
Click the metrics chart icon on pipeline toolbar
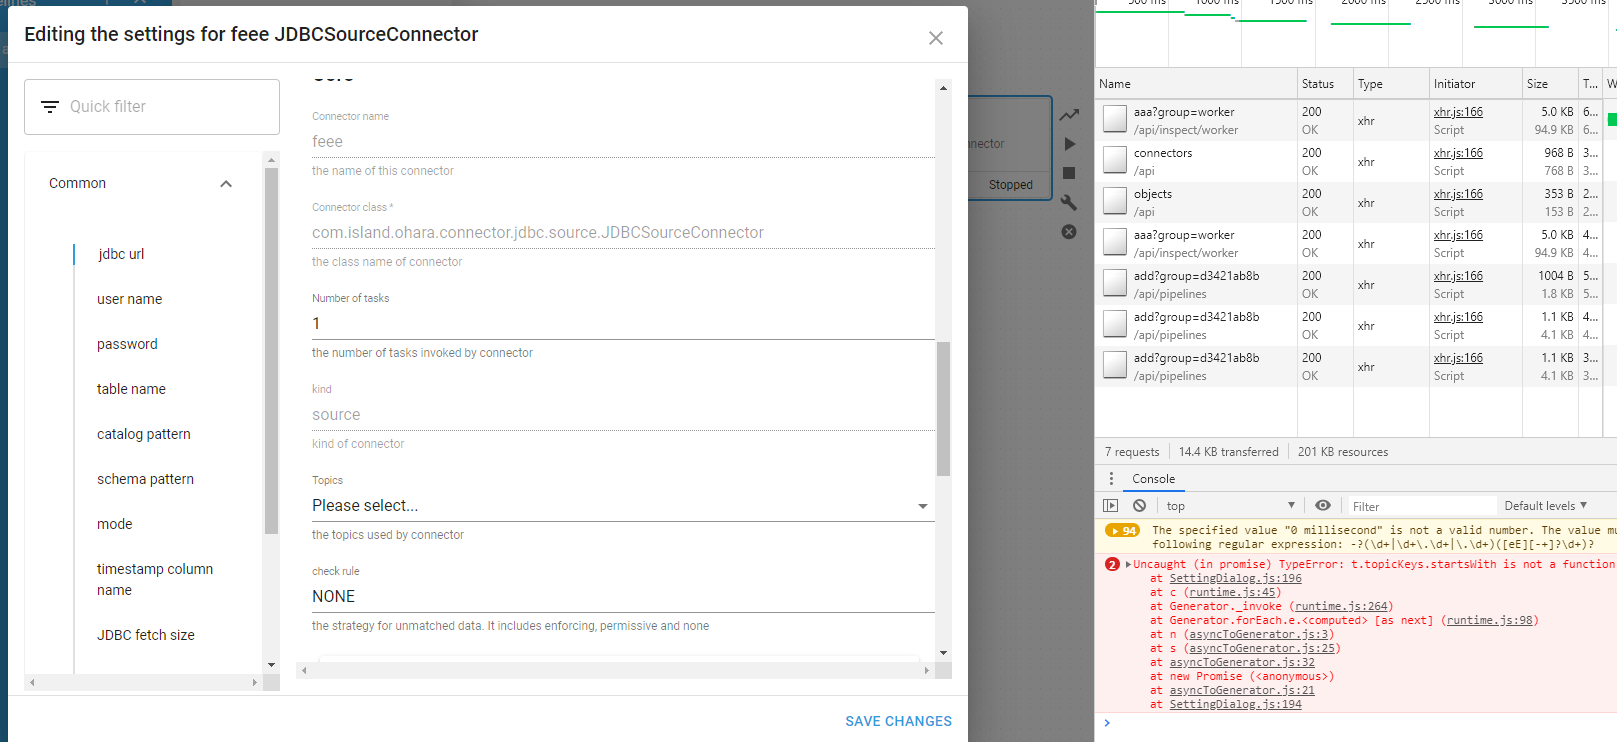tap(1069, 115)
